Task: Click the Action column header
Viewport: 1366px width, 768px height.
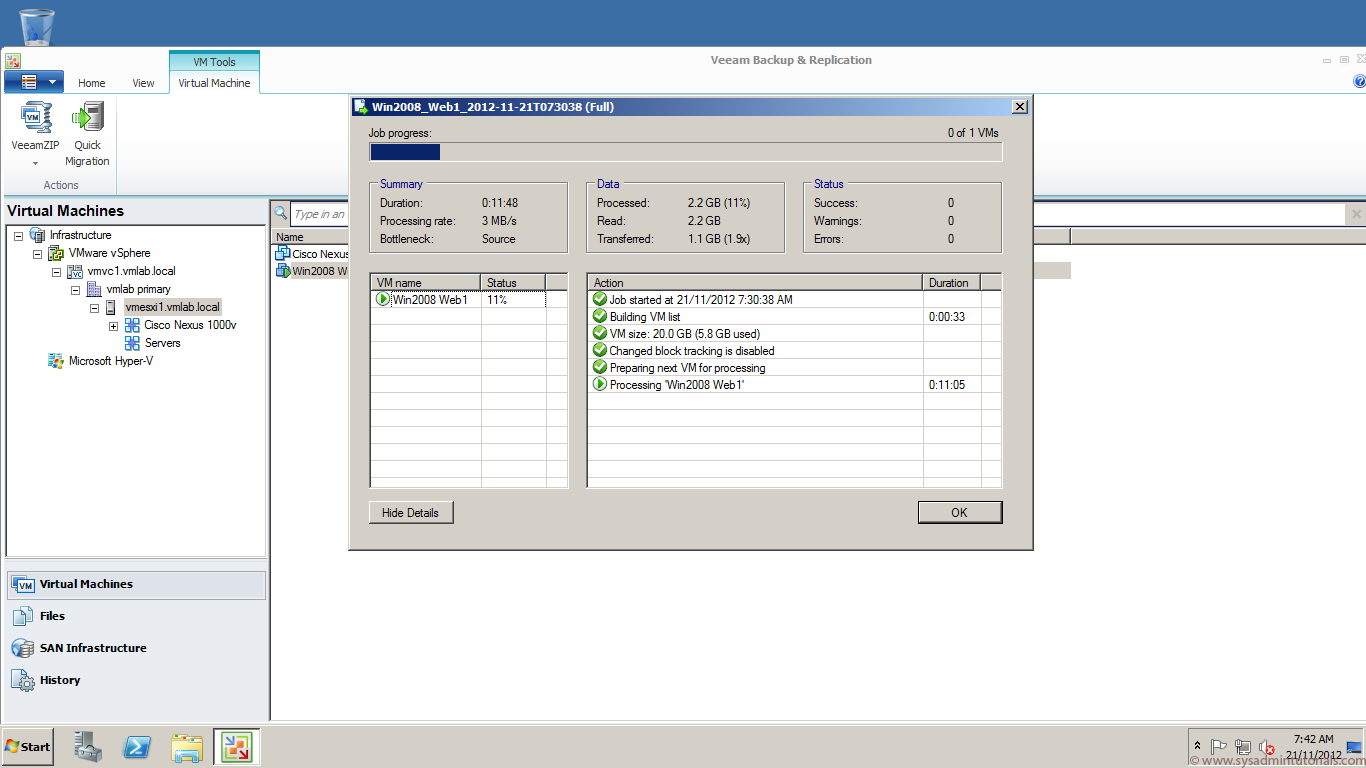Action: tap(754, 283)
